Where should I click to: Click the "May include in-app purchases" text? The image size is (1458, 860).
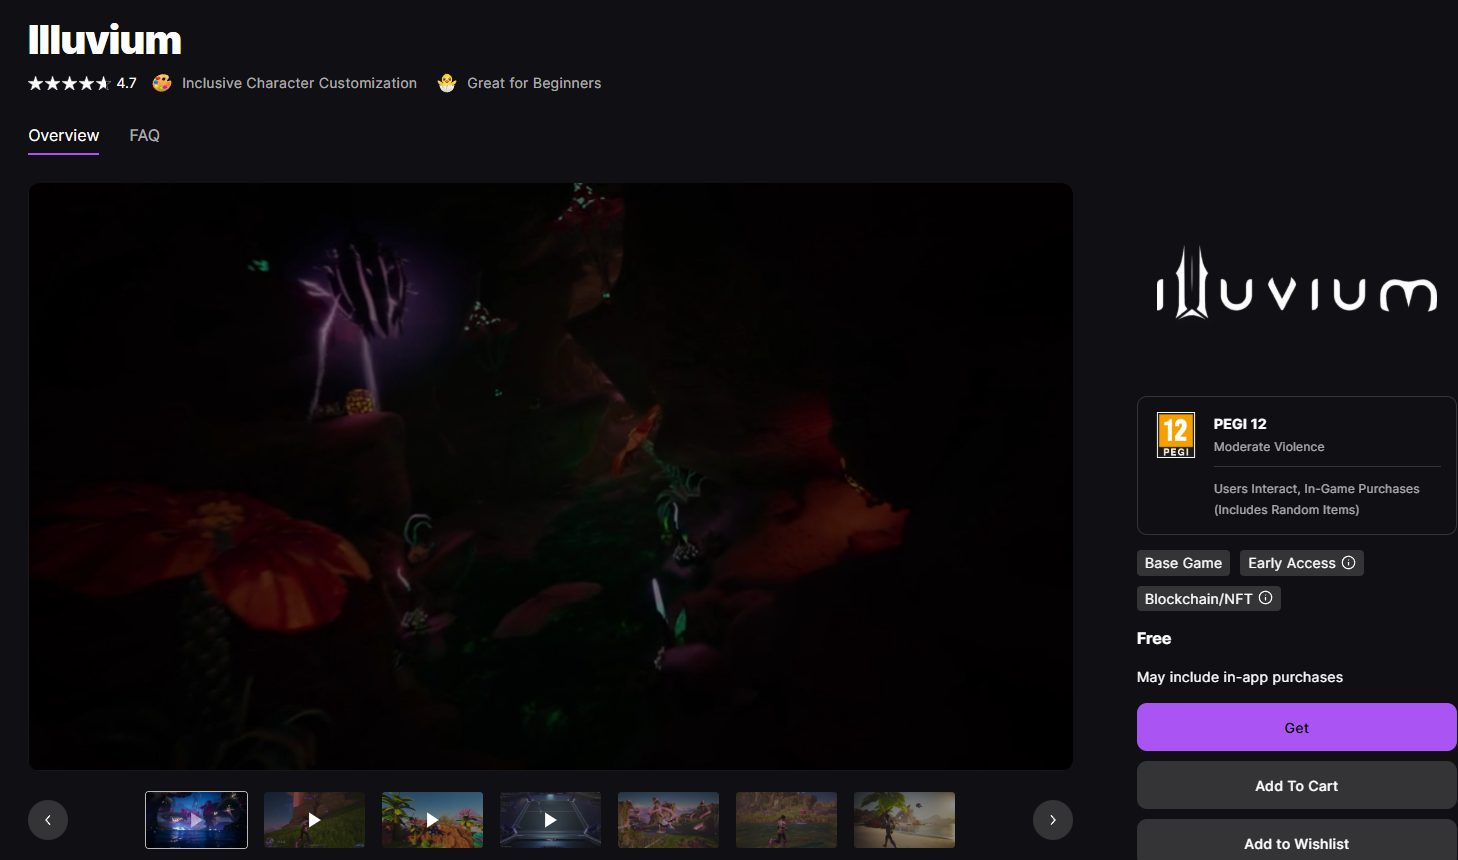(1240, 677)
